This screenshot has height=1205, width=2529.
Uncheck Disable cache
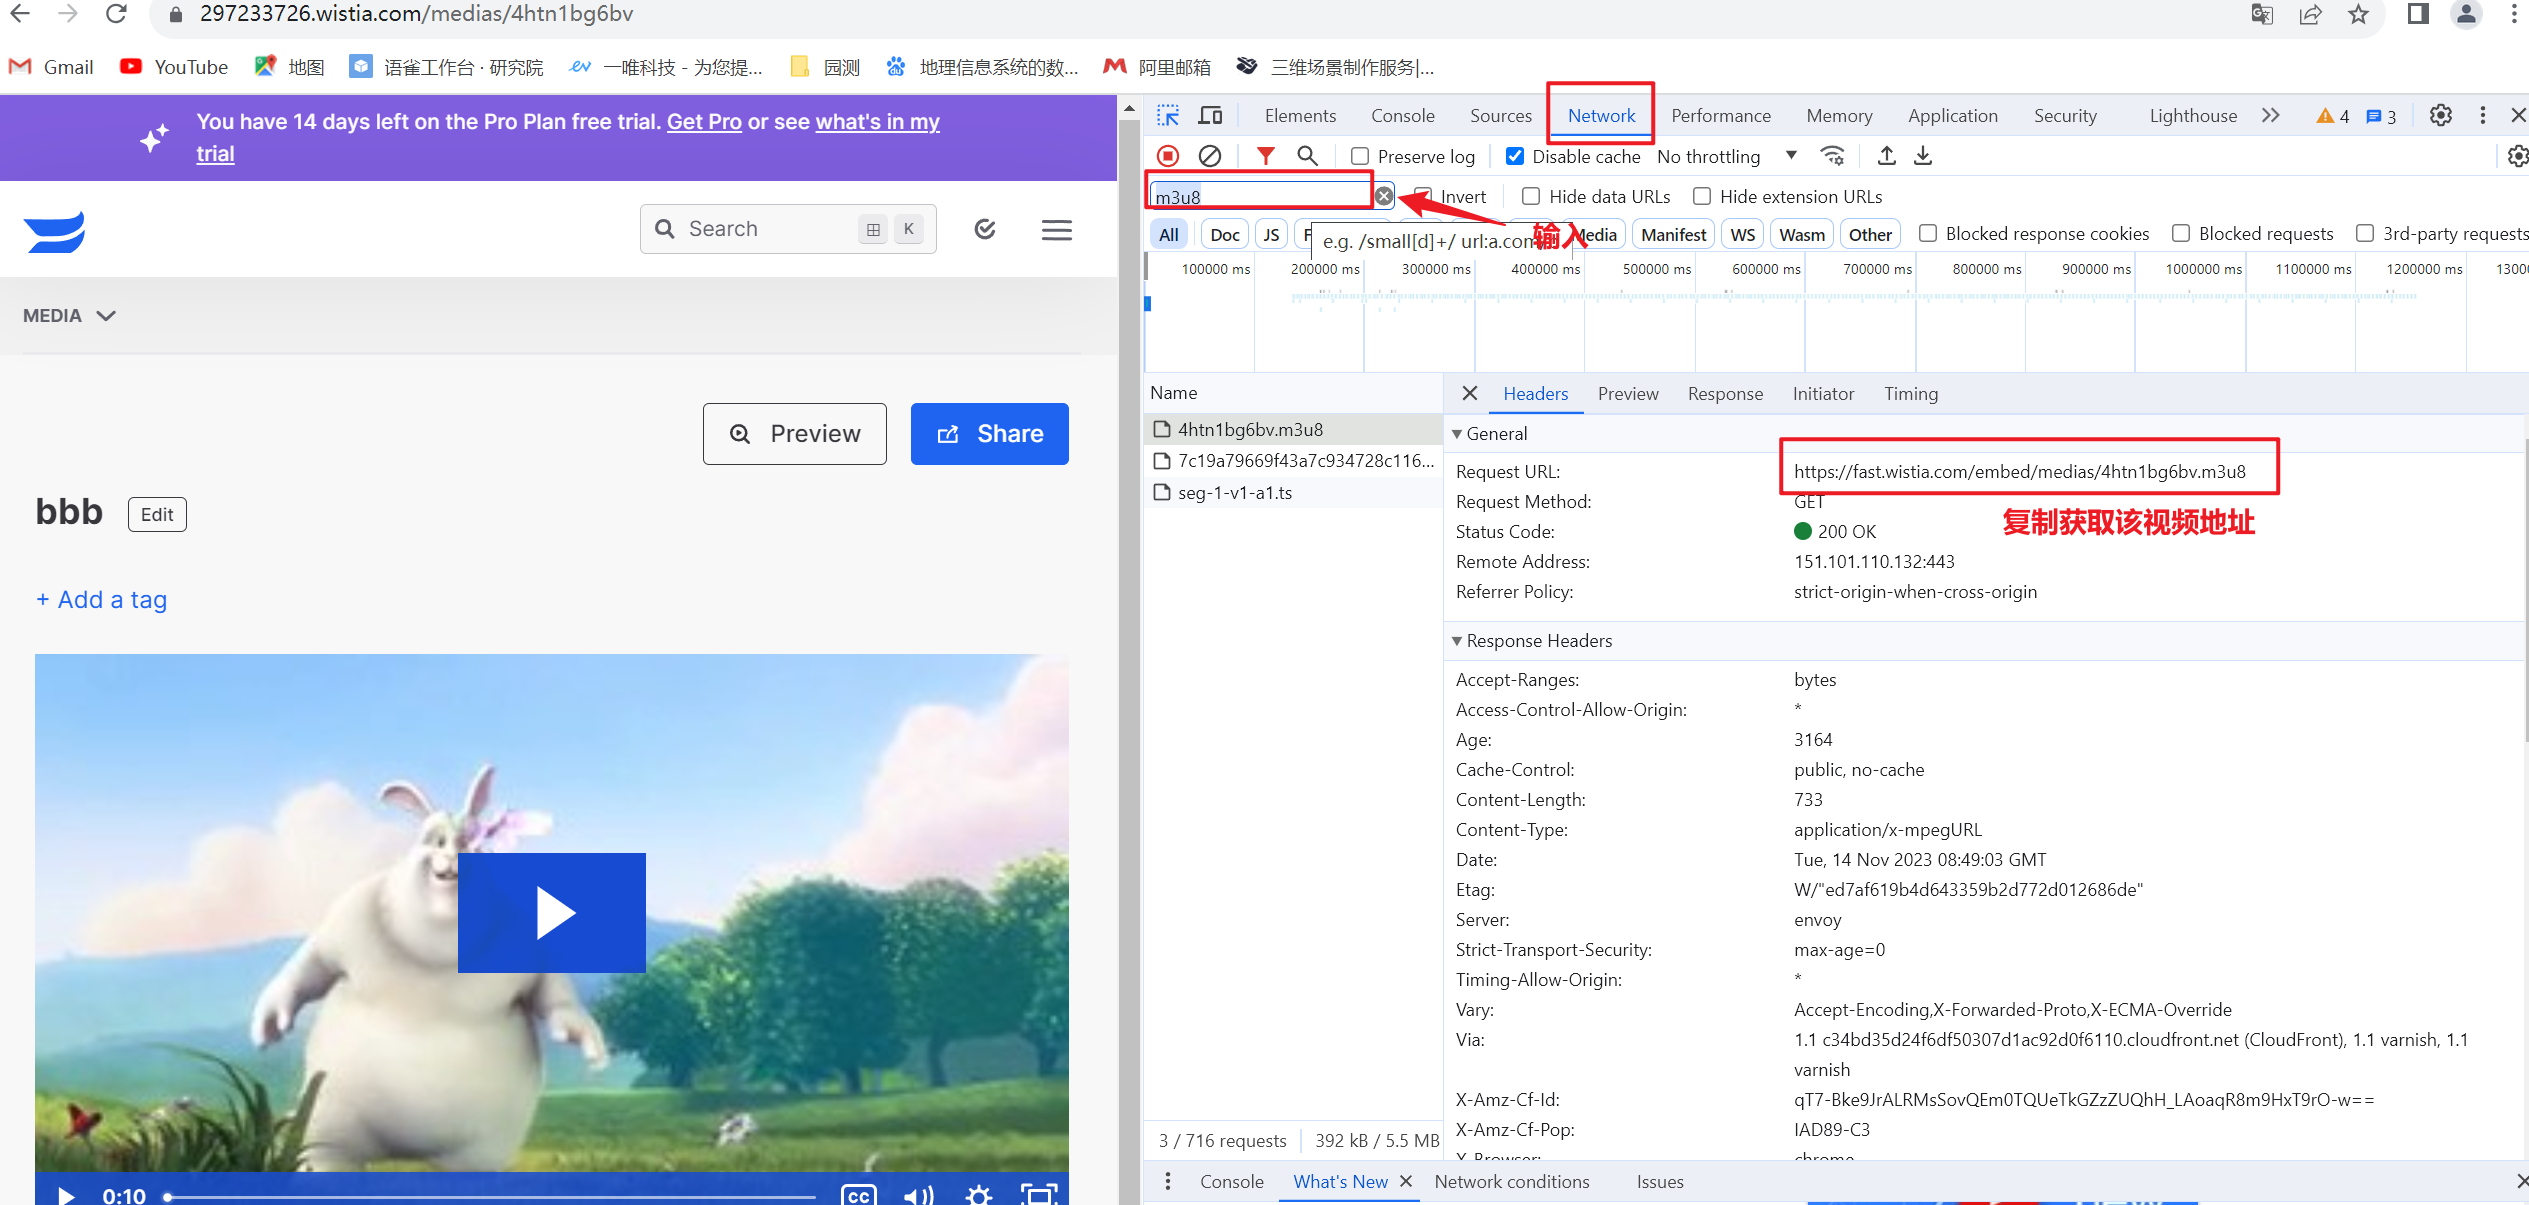pos(1515,156)
